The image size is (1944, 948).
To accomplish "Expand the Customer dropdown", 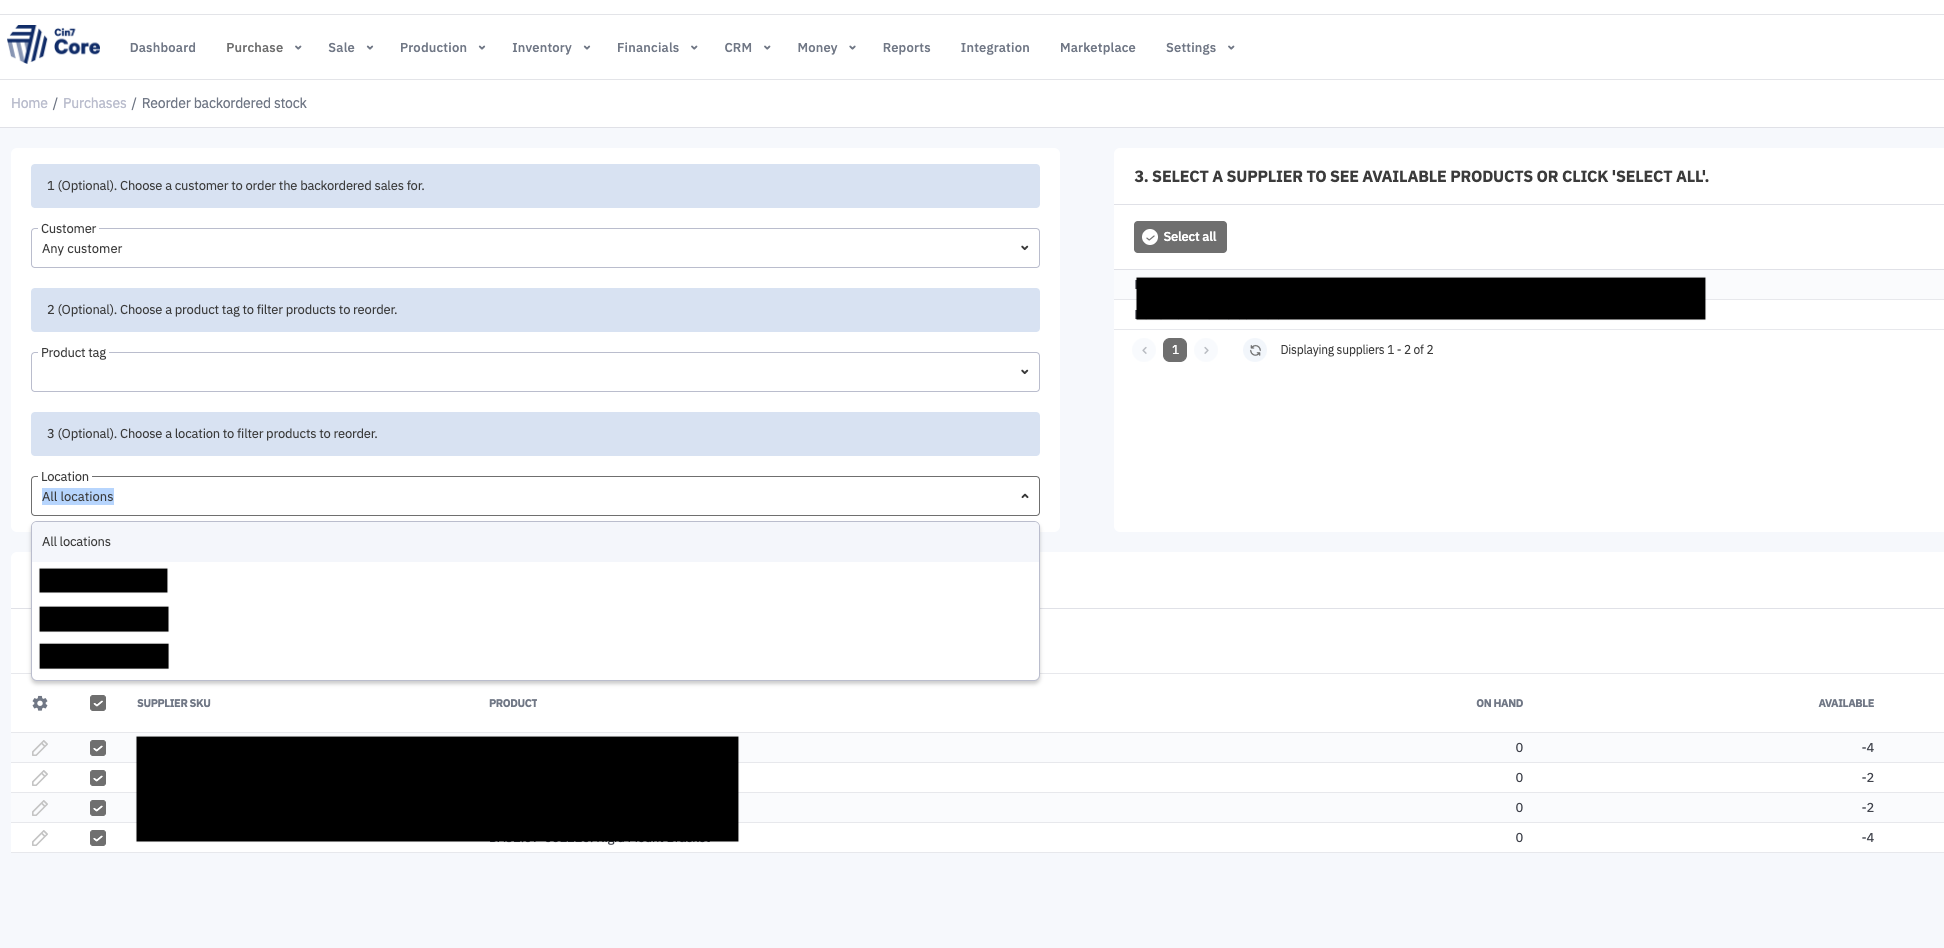I will (x=535, y=248).
